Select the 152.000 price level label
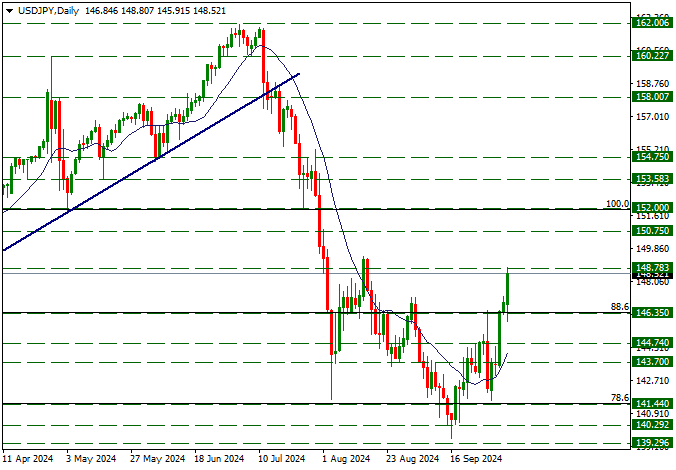This screenshot has width=676, height=470. pos(652,208)
